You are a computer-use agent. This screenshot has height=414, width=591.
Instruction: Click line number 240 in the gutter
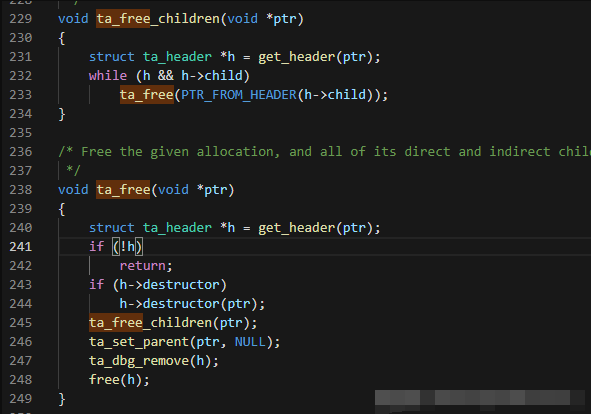(21, 228)
